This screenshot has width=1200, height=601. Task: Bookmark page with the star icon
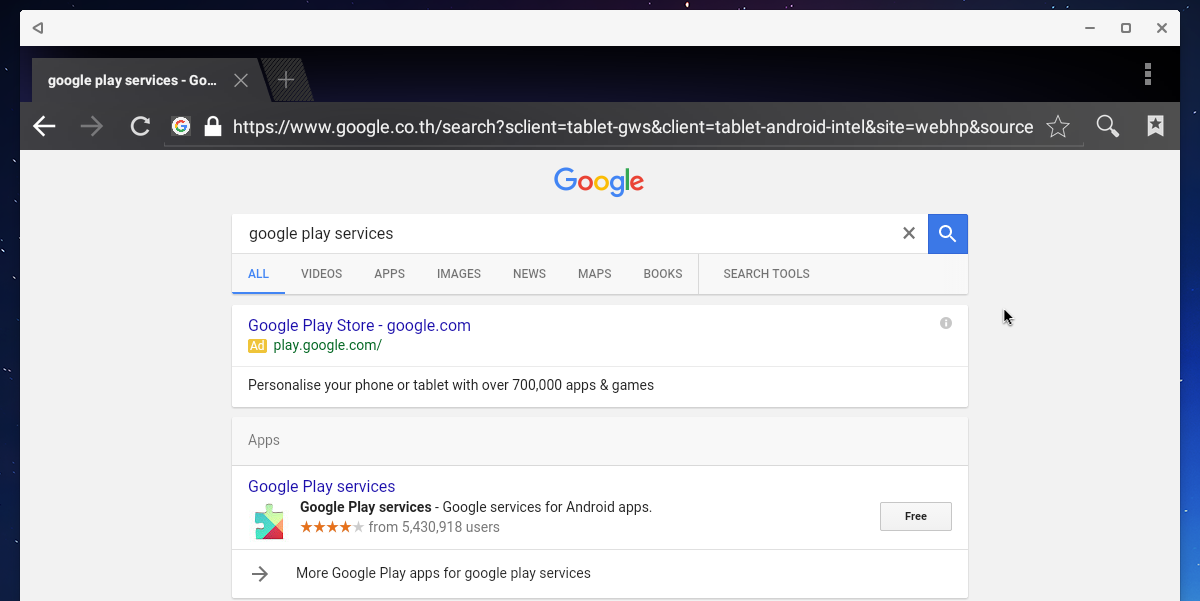1058,126
